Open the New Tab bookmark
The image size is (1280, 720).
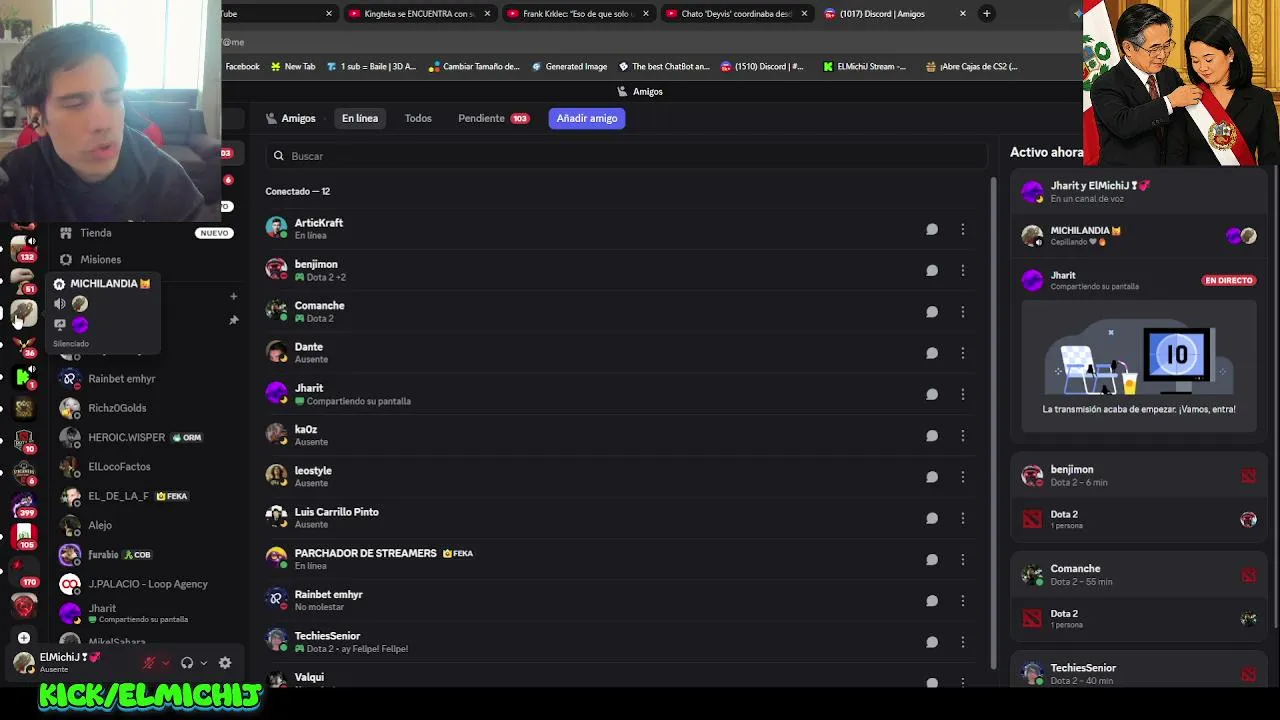[x=292, y=67]
